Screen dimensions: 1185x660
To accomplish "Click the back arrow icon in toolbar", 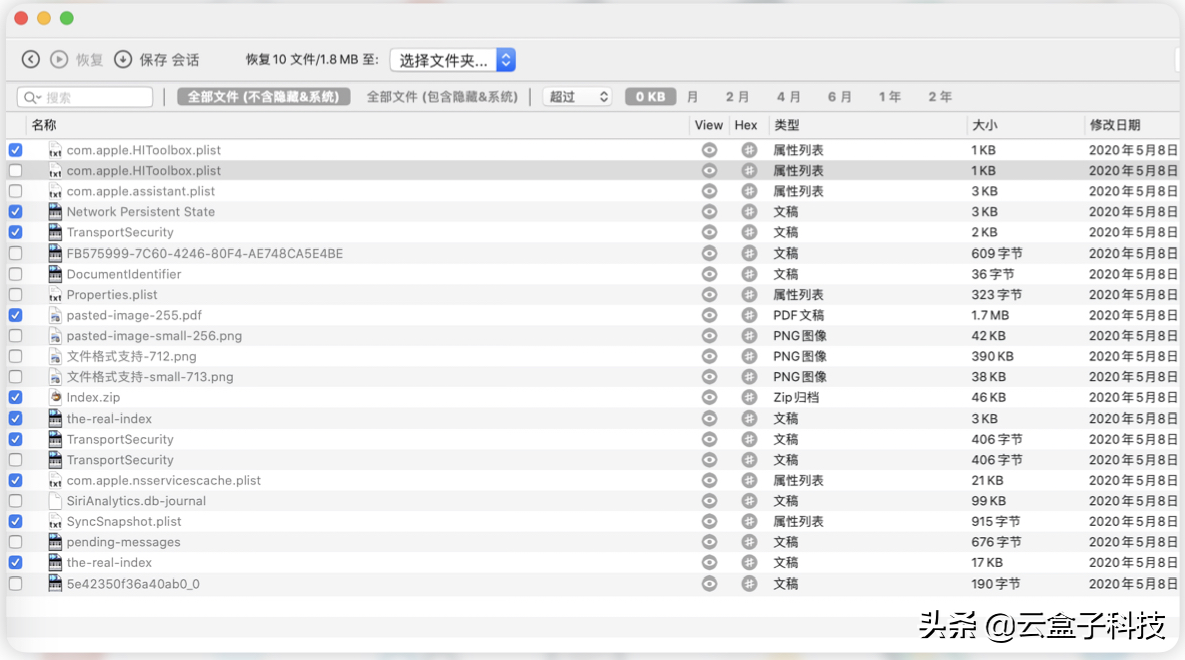I will click(31, 60).
